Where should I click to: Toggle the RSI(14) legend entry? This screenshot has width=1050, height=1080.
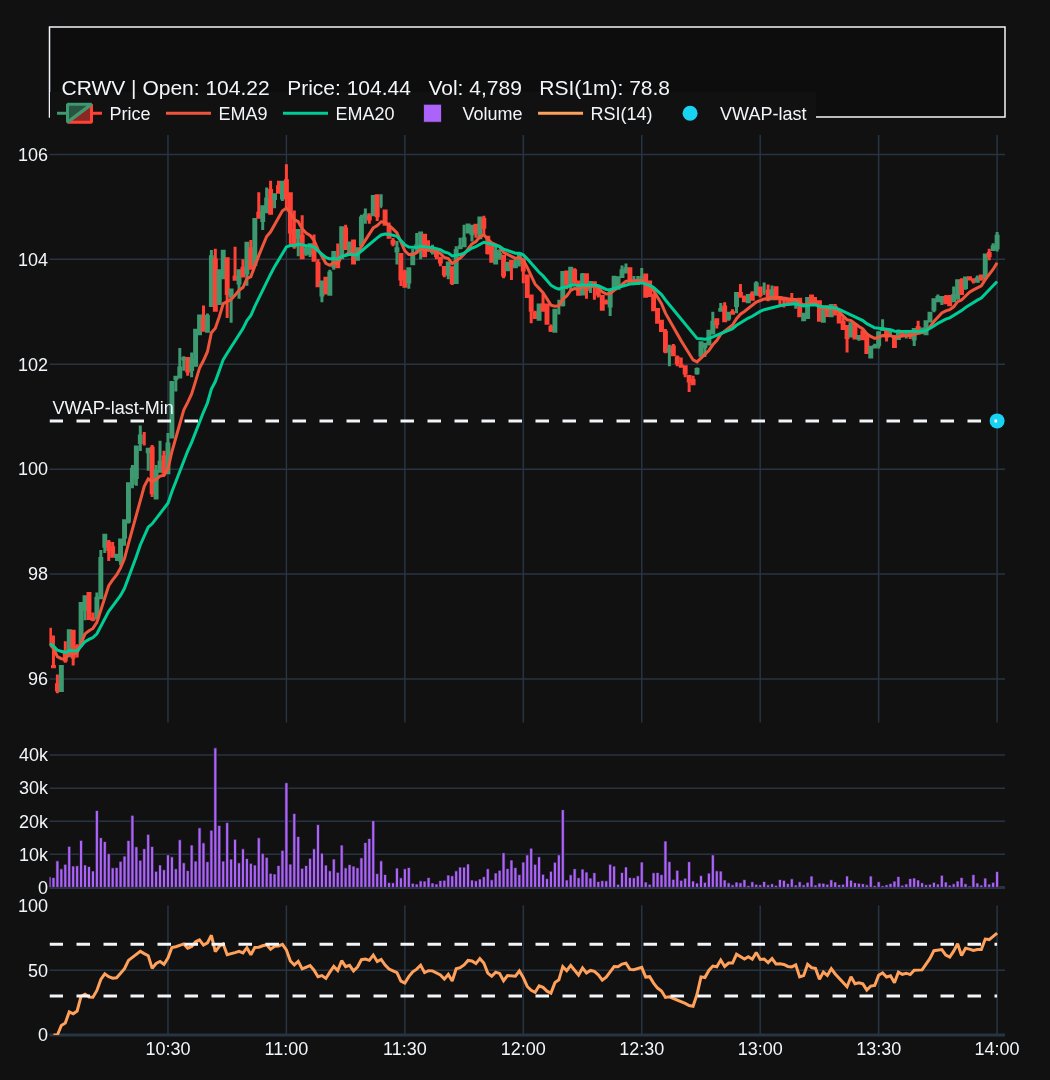pos(595,114)
